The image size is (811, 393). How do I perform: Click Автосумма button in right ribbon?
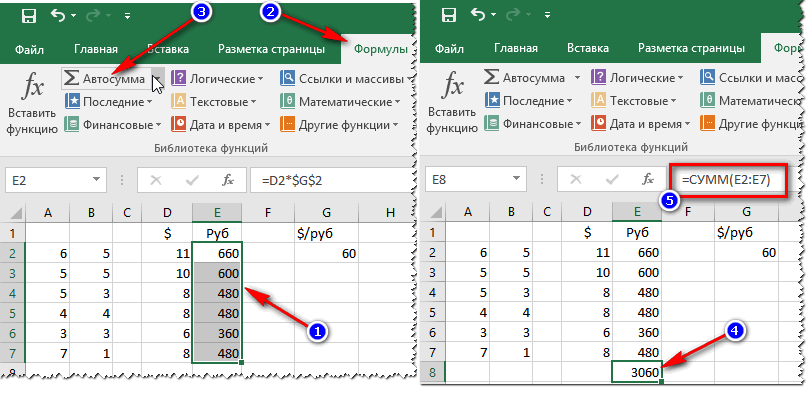[x=524, y=78]
